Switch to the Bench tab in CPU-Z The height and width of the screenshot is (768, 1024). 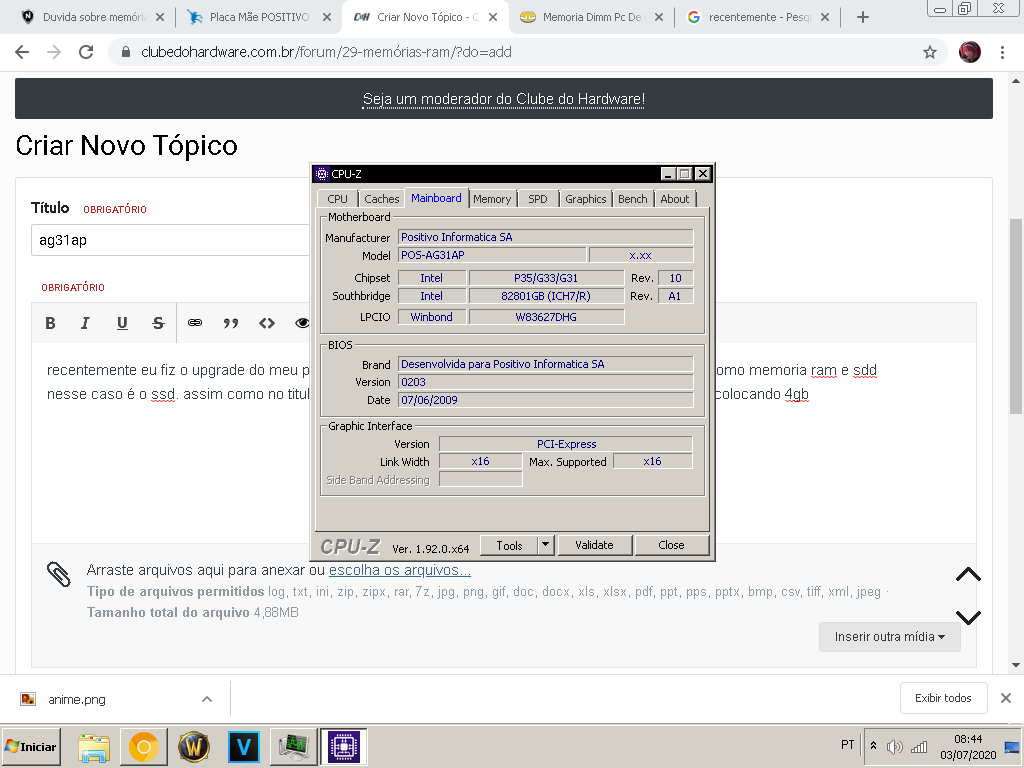pos(633,199)
